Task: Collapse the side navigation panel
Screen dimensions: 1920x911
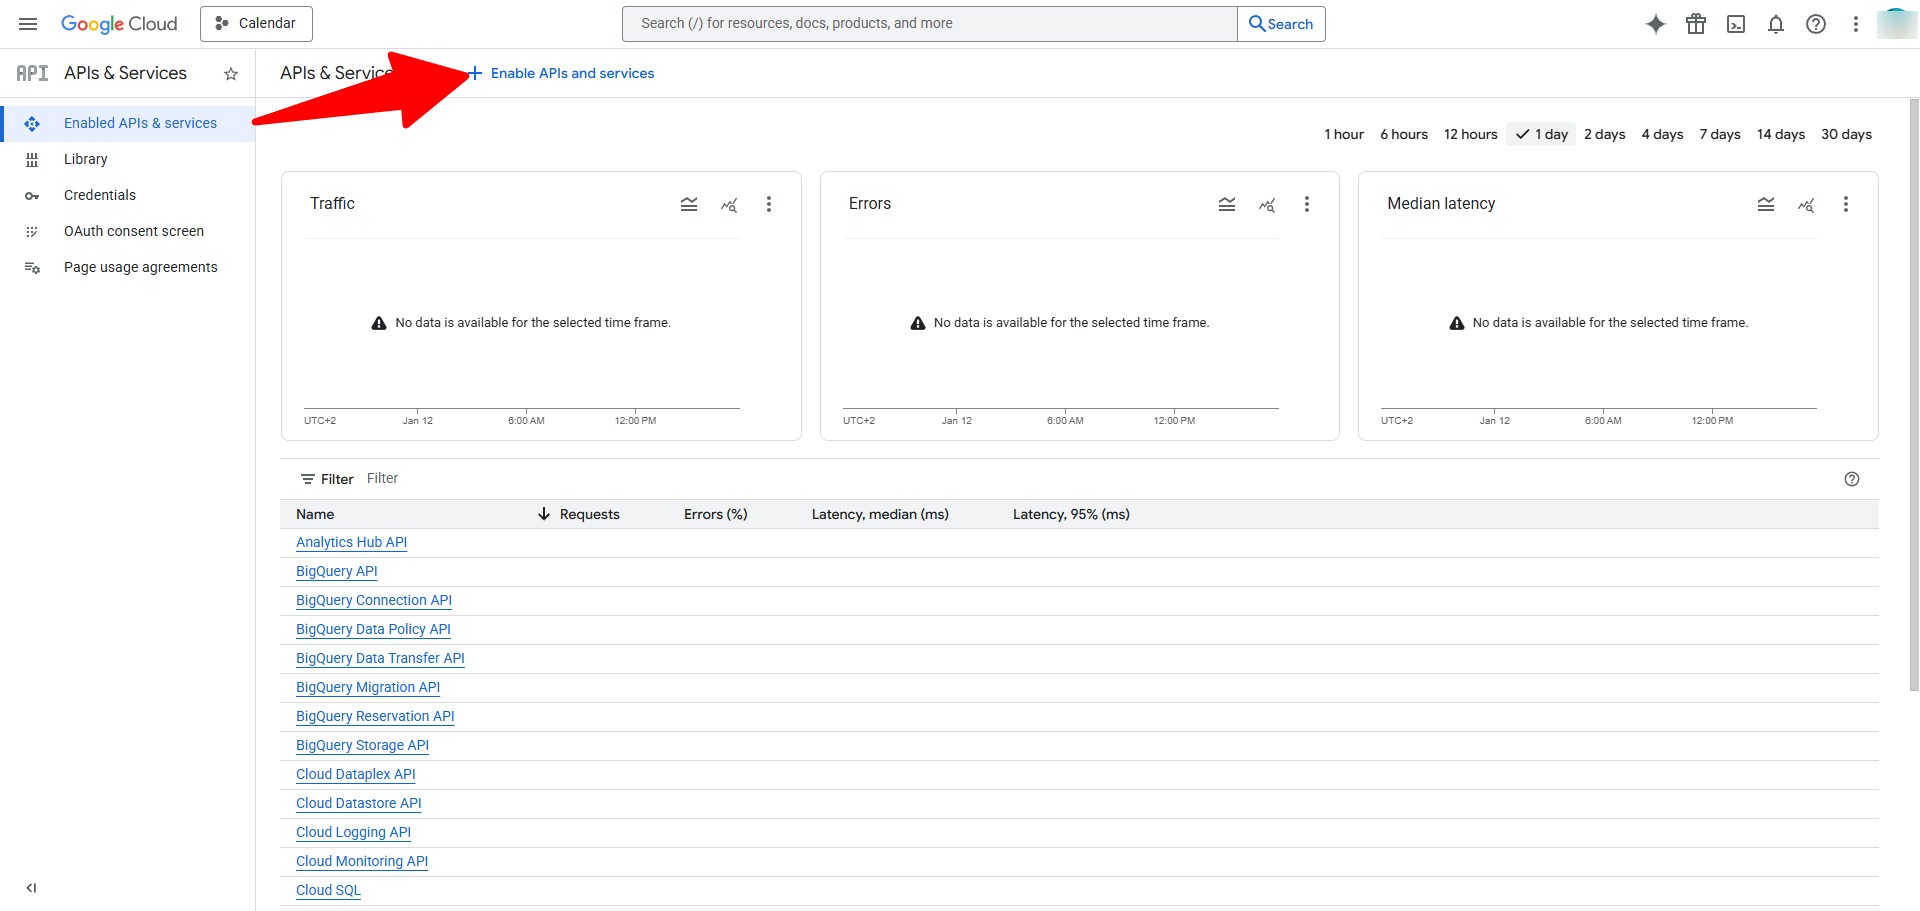Action: [32, 888]
